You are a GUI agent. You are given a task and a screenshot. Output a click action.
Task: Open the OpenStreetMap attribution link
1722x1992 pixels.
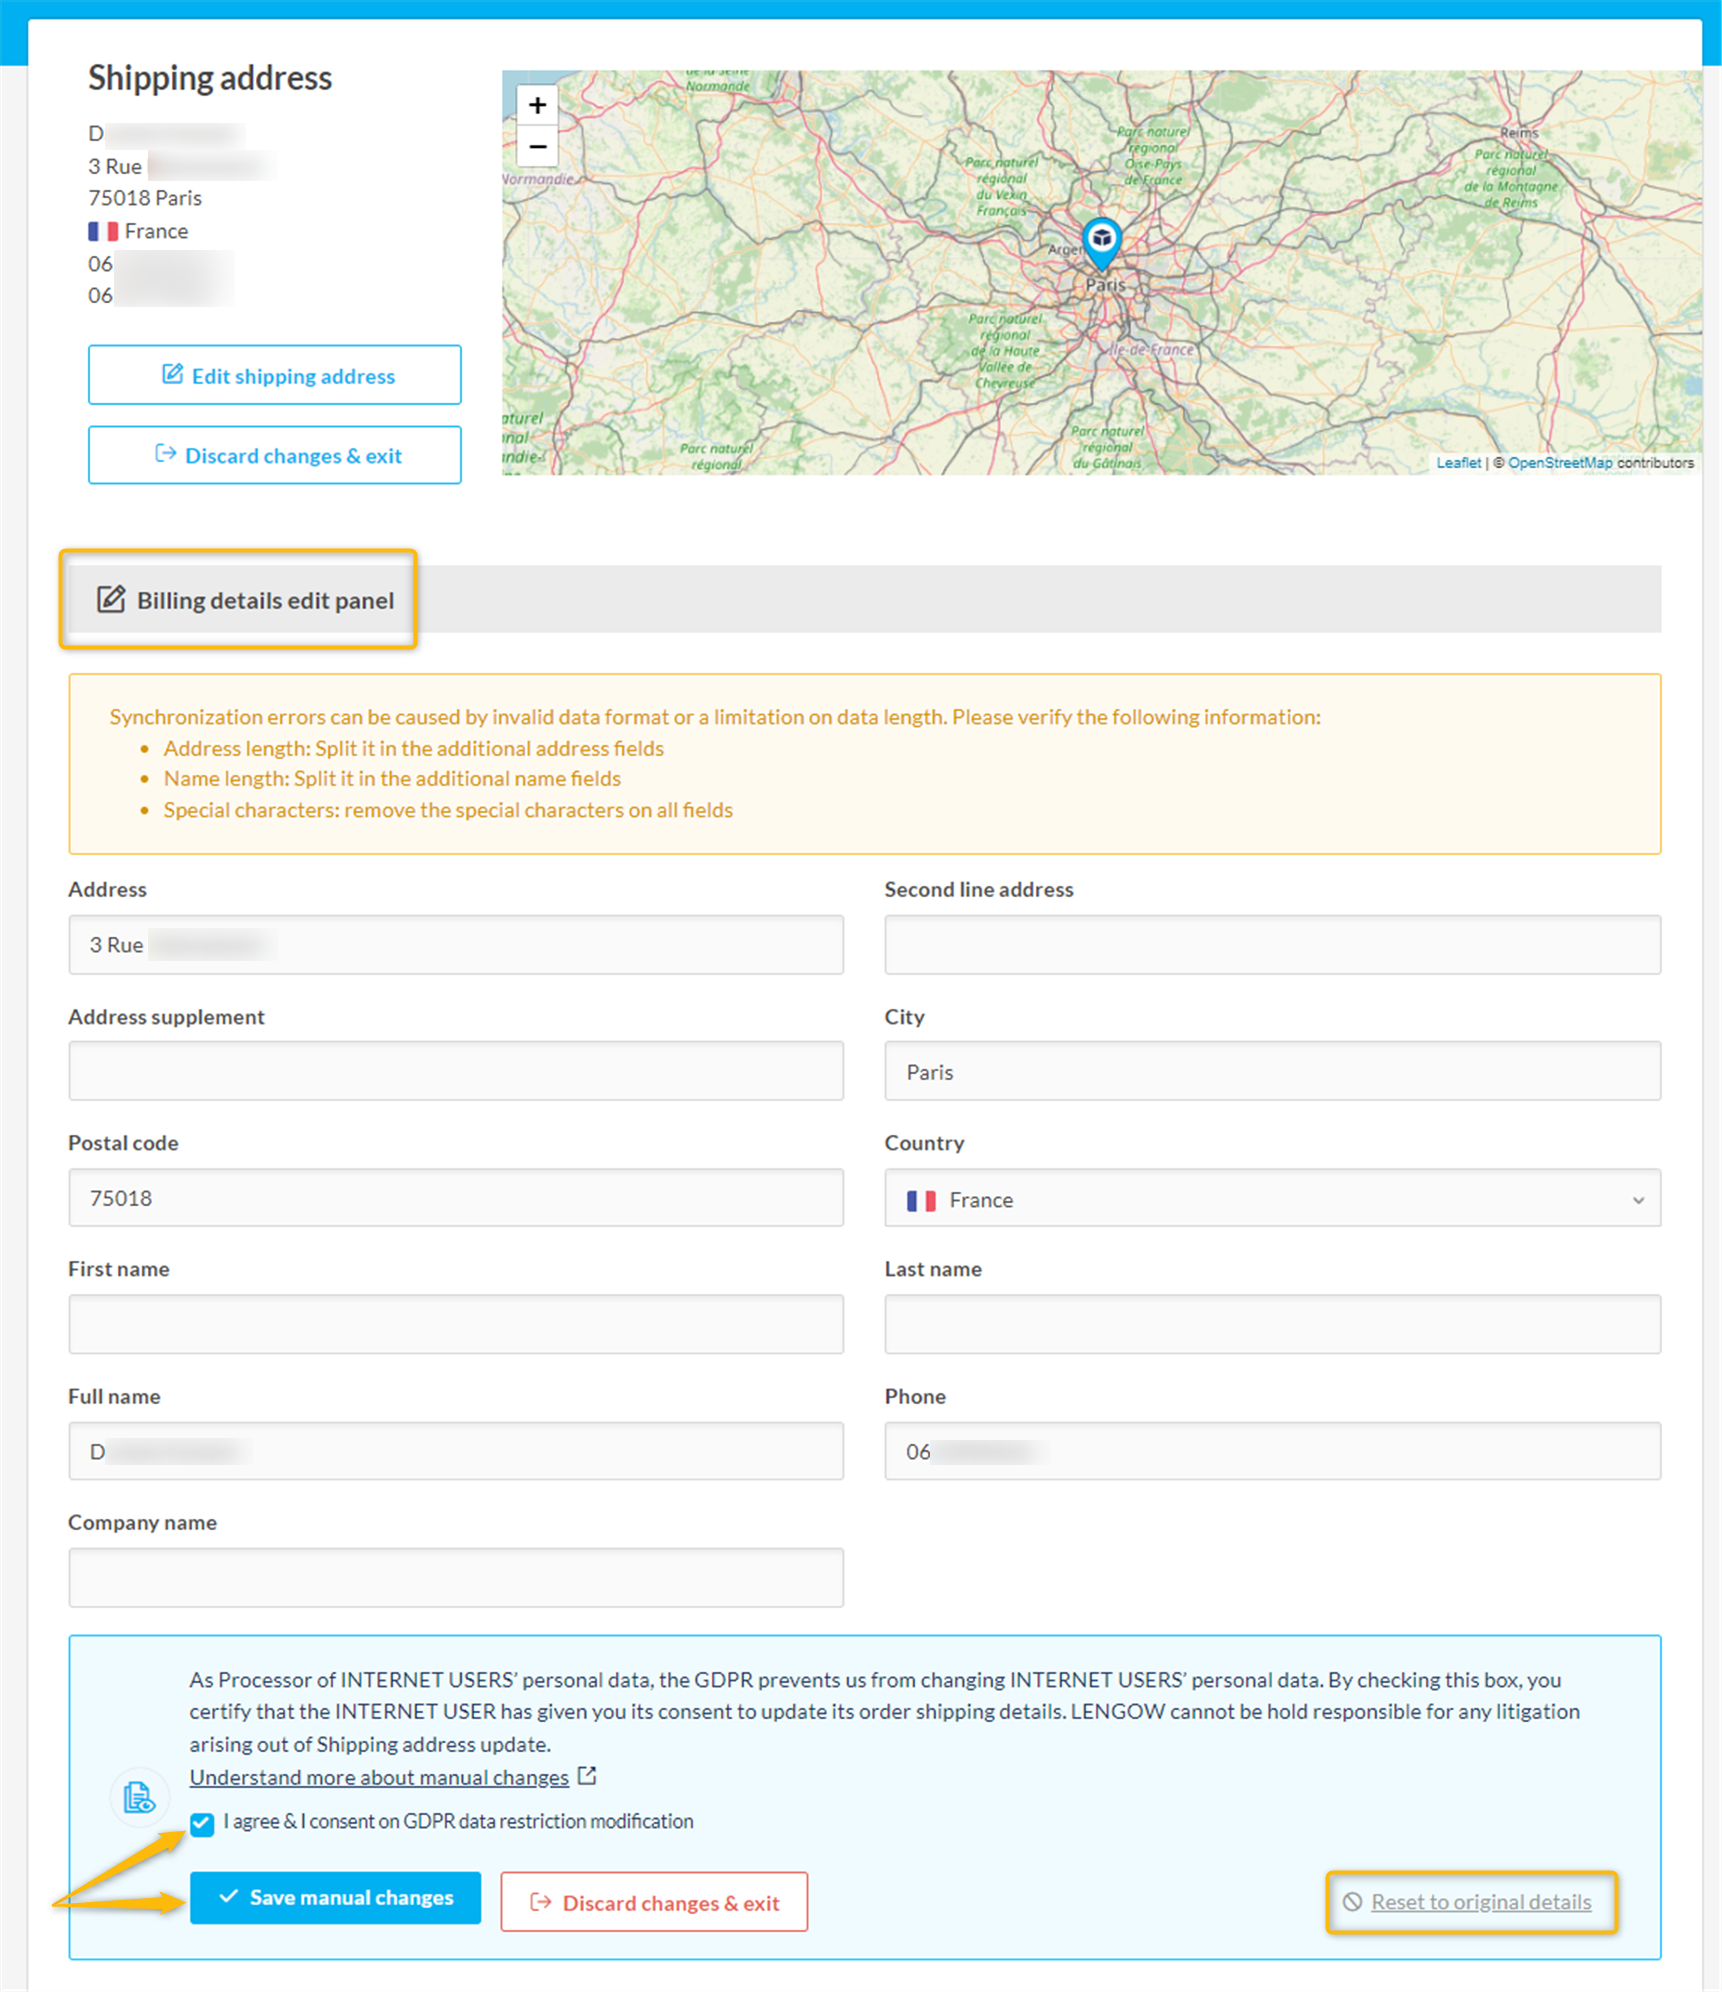tap(1559, 463)
